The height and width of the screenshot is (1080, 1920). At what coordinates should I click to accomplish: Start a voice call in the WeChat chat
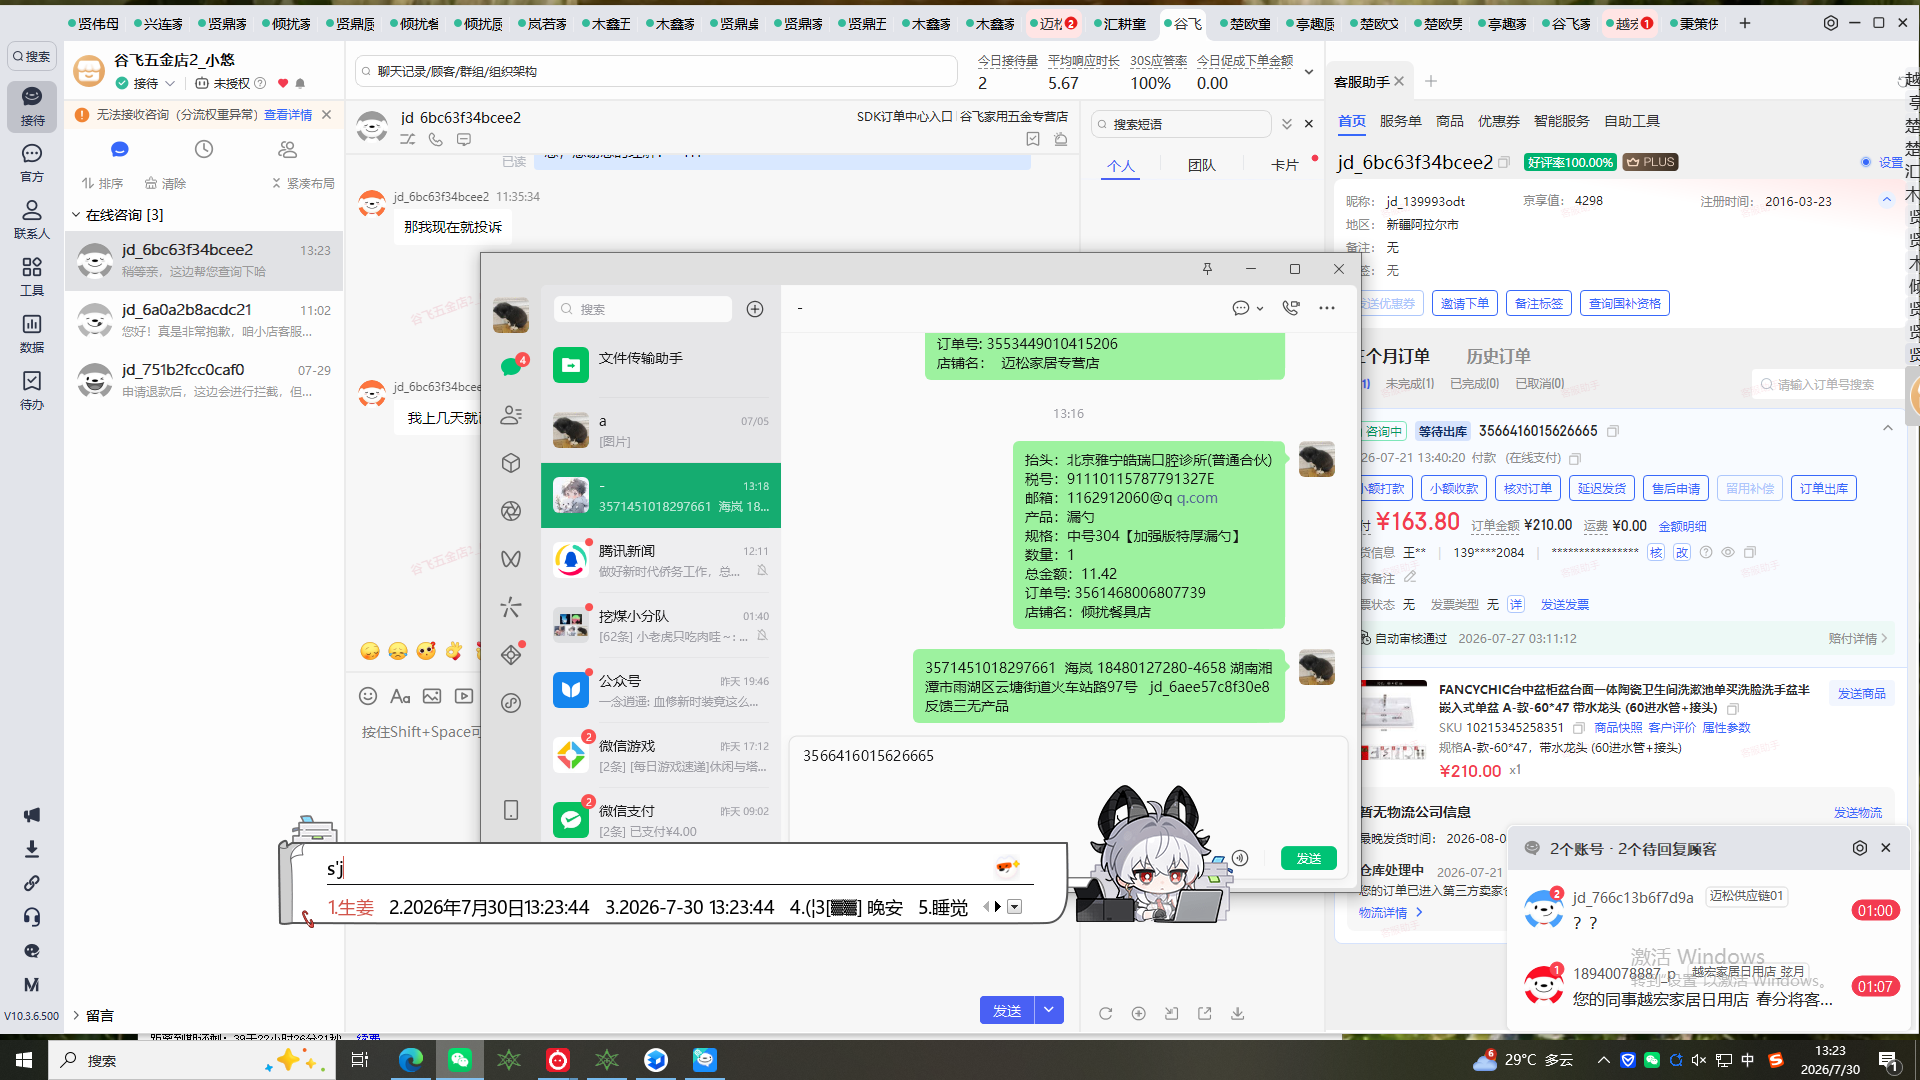(1291, 308)
